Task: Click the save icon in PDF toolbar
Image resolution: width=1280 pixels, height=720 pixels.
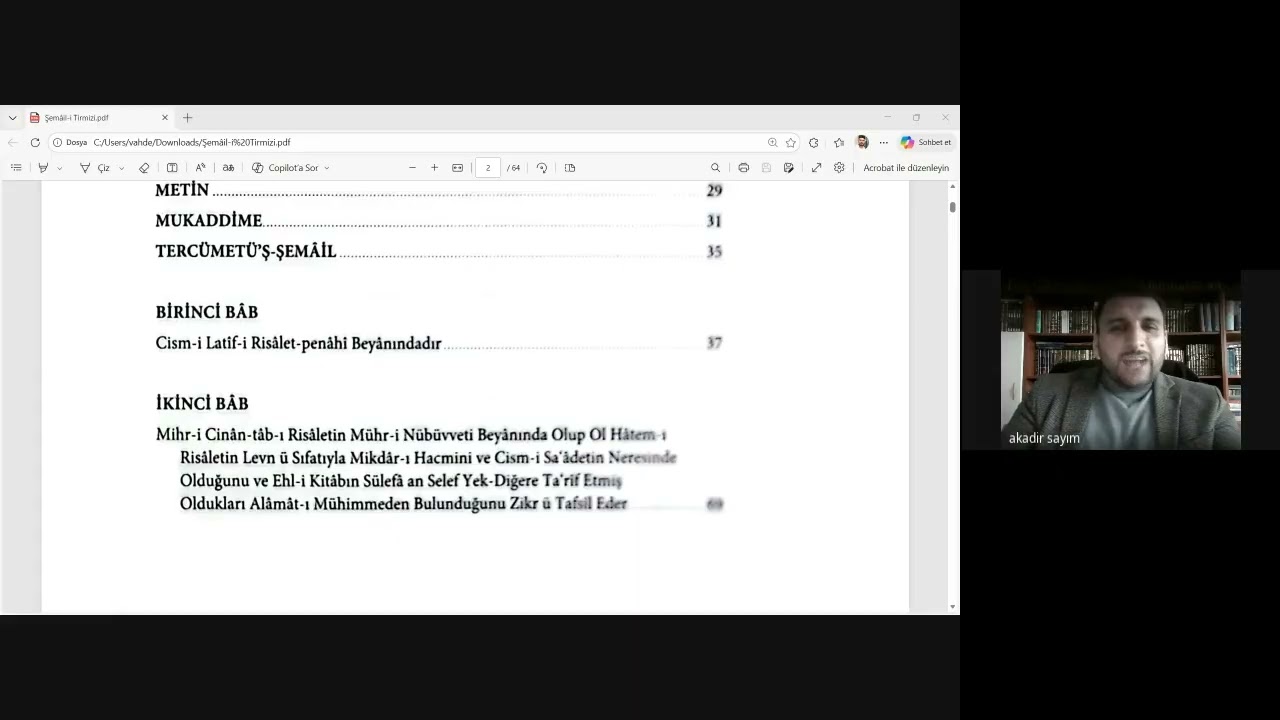Action: pyautogui.click(x=766, y=168)
